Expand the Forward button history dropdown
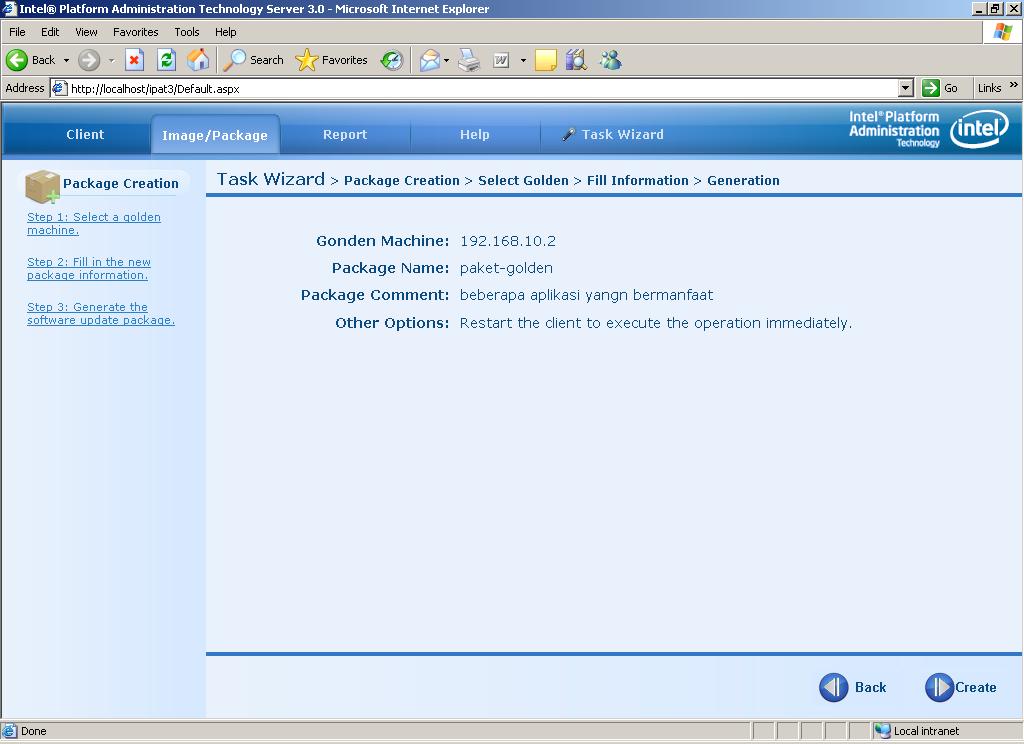The width and height of the screenshot is (1024, 744). pos(111,60)
